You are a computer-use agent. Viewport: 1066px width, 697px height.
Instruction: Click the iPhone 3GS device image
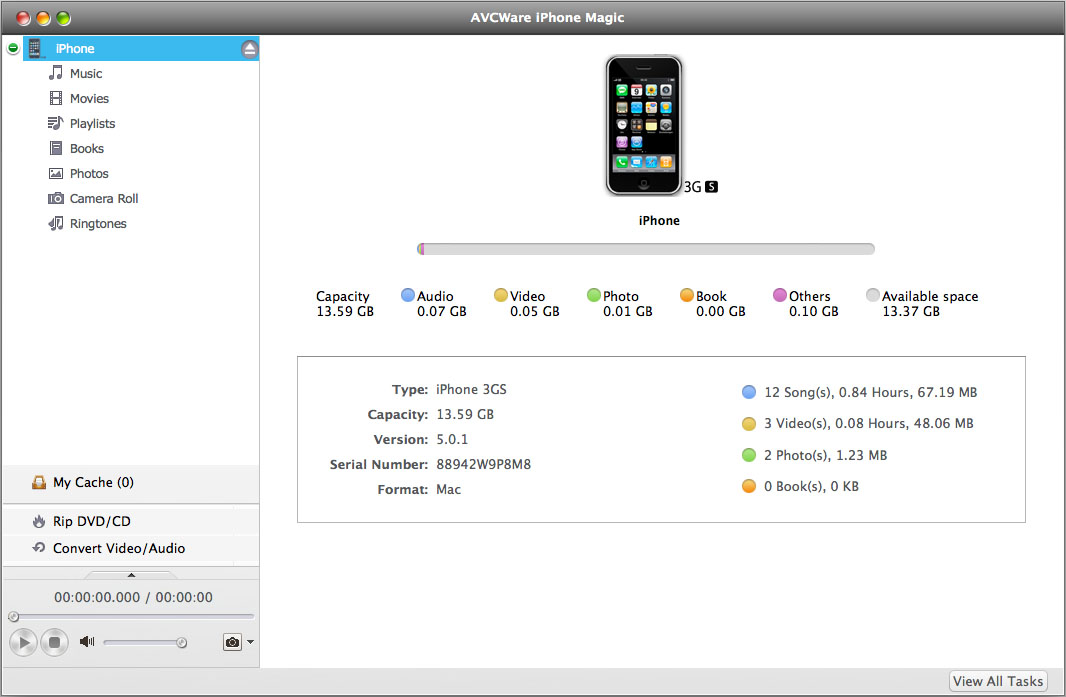click(x=644, y=125)
